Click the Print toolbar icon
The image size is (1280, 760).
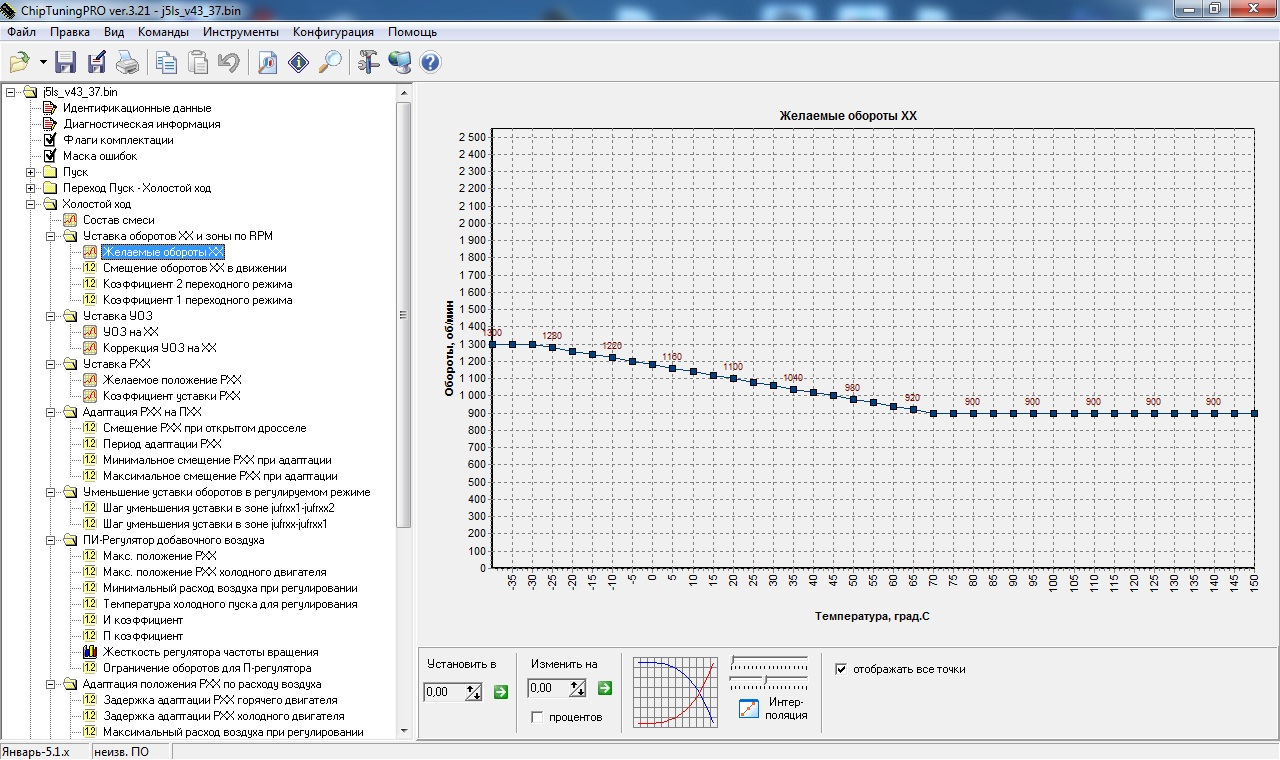coord(128,62)
